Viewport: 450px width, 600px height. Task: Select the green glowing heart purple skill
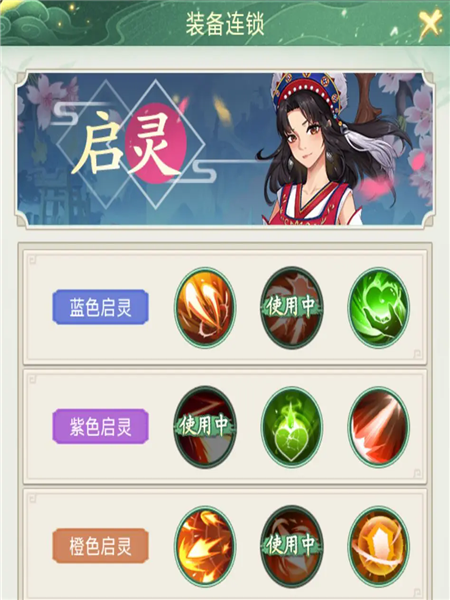click(x=292, y=427)
